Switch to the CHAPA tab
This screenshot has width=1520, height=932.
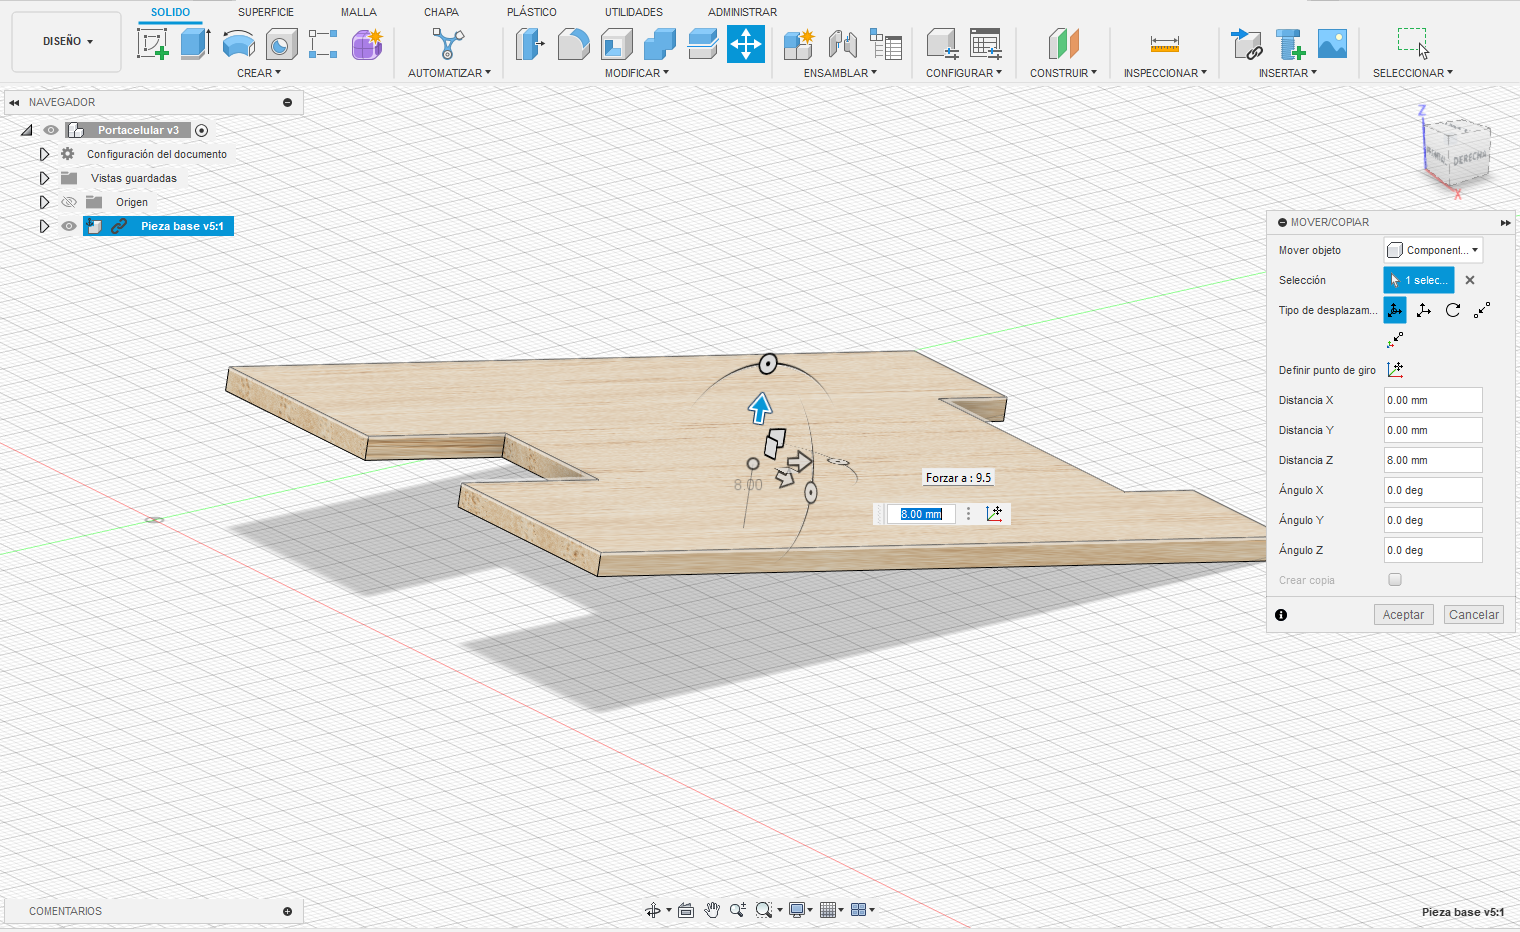tap(441, 12)
